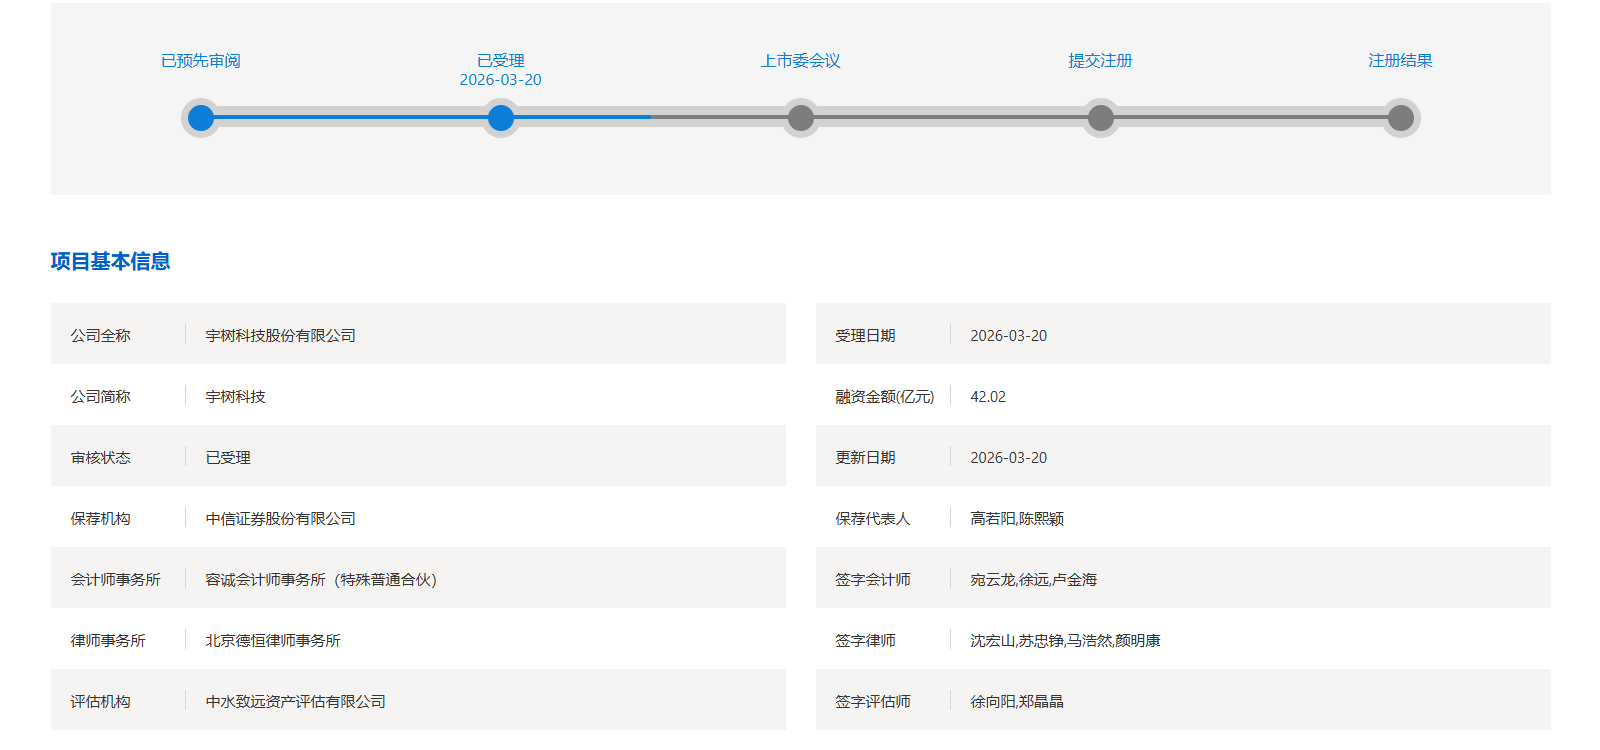Click the 注册结果 circle at the timeline end
Viewport: 1600px width, 750px height.
[x=1401, y=118]
